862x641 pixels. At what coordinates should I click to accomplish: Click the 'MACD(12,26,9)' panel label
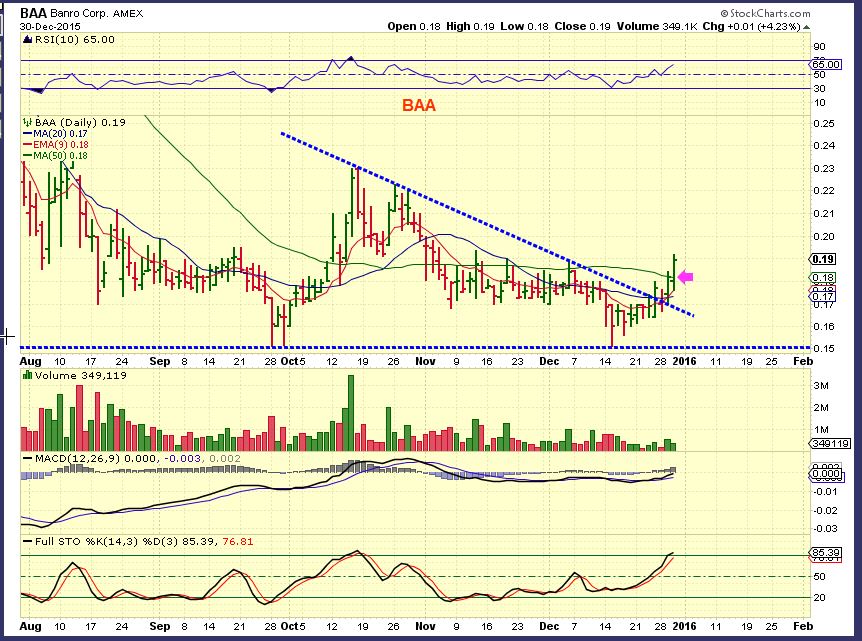[x=78, y=458]
